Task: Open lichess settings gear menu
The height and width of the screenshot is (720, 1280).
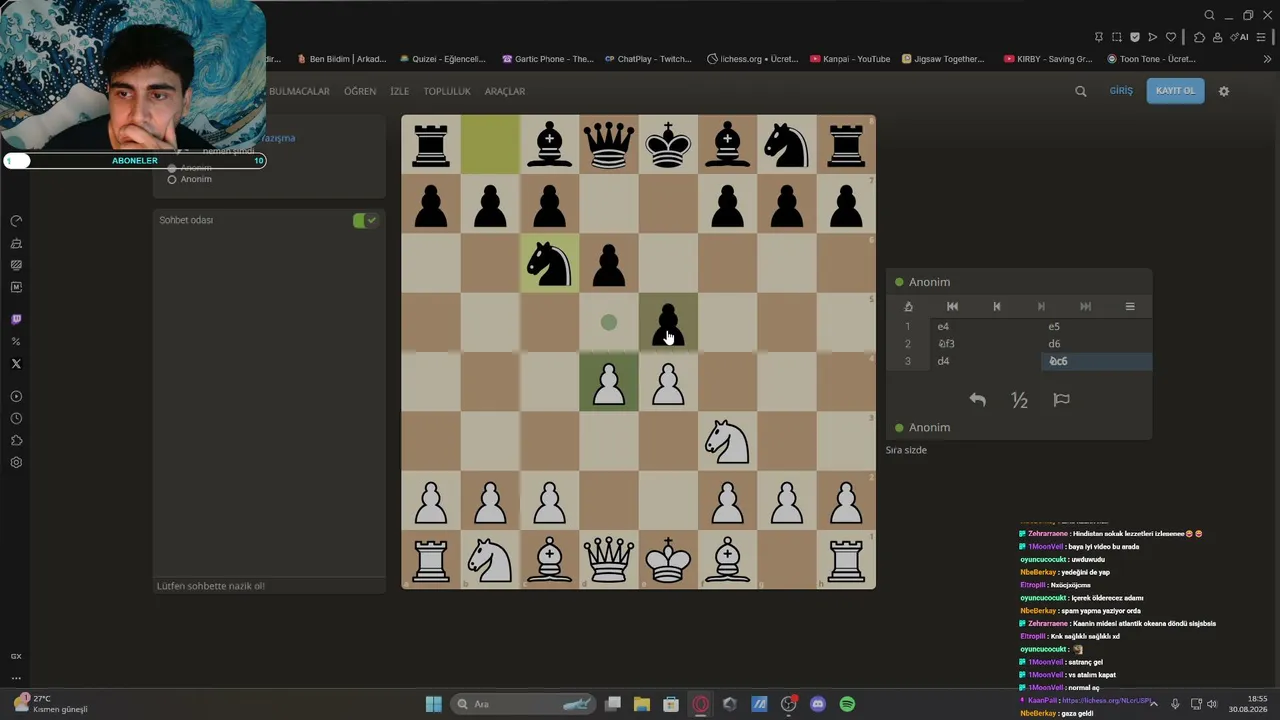Action: pyautogui.click(x=1223, y=91)
